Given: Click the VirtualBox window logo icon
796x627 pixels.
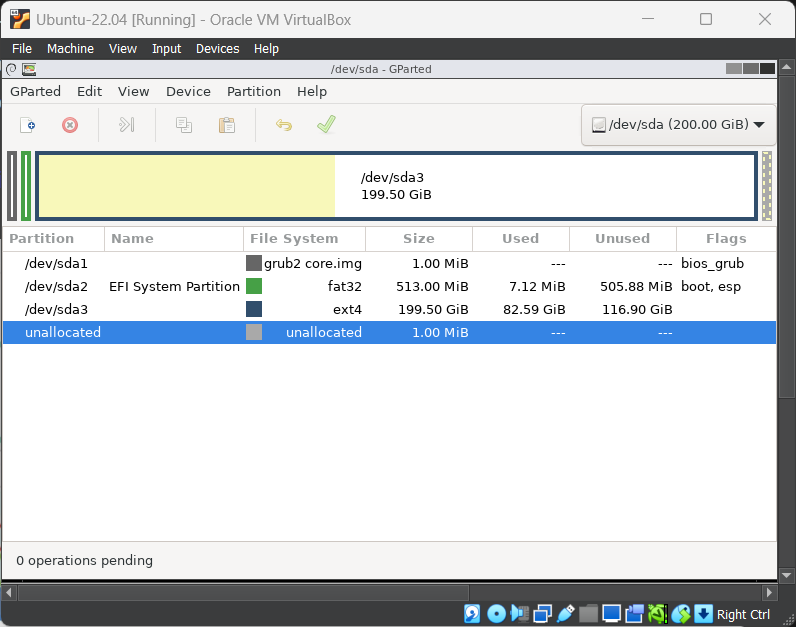Looking at the screenshot, I should pos(20,19).
